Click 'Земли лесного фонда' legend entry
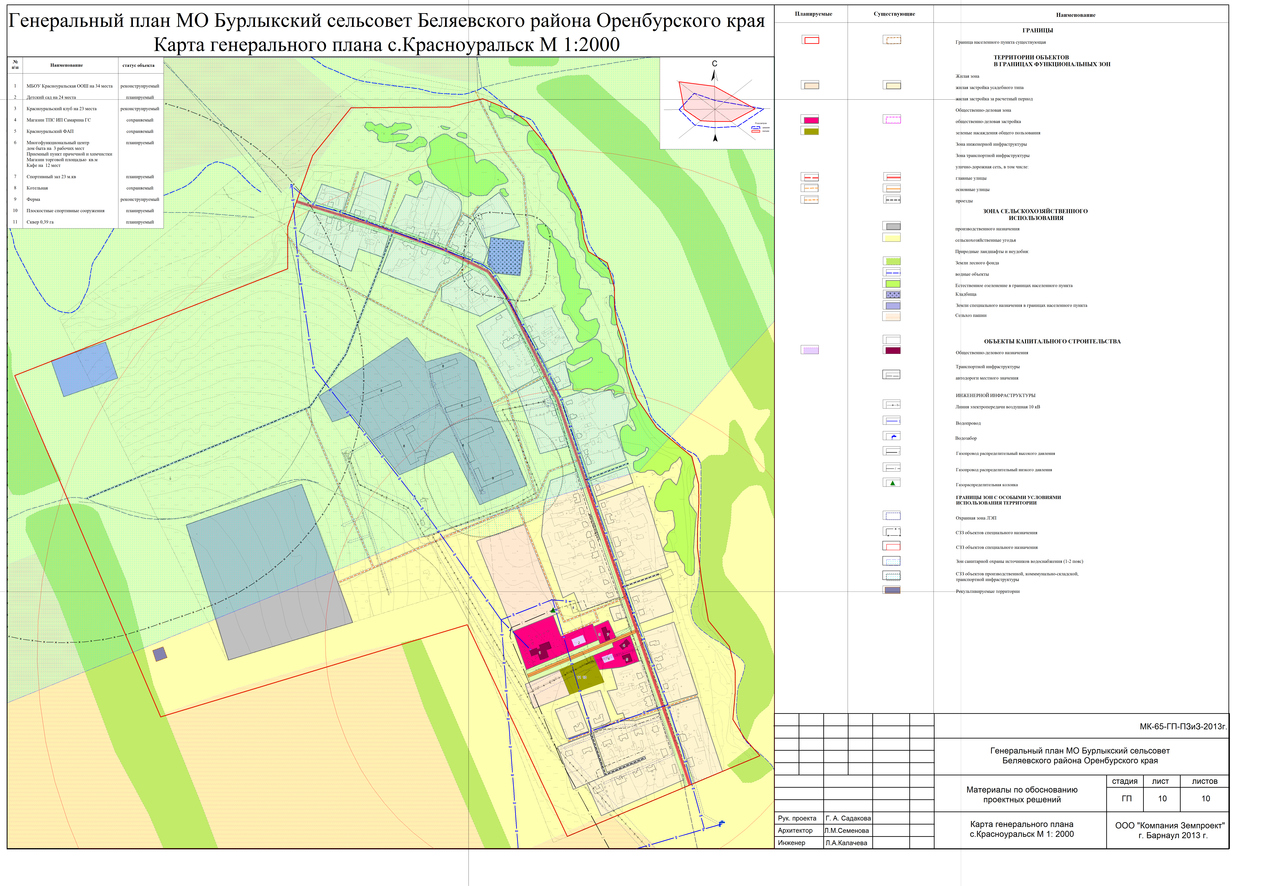The width and height of the screenshot is (1280, 886). click(x=977, y=262)
